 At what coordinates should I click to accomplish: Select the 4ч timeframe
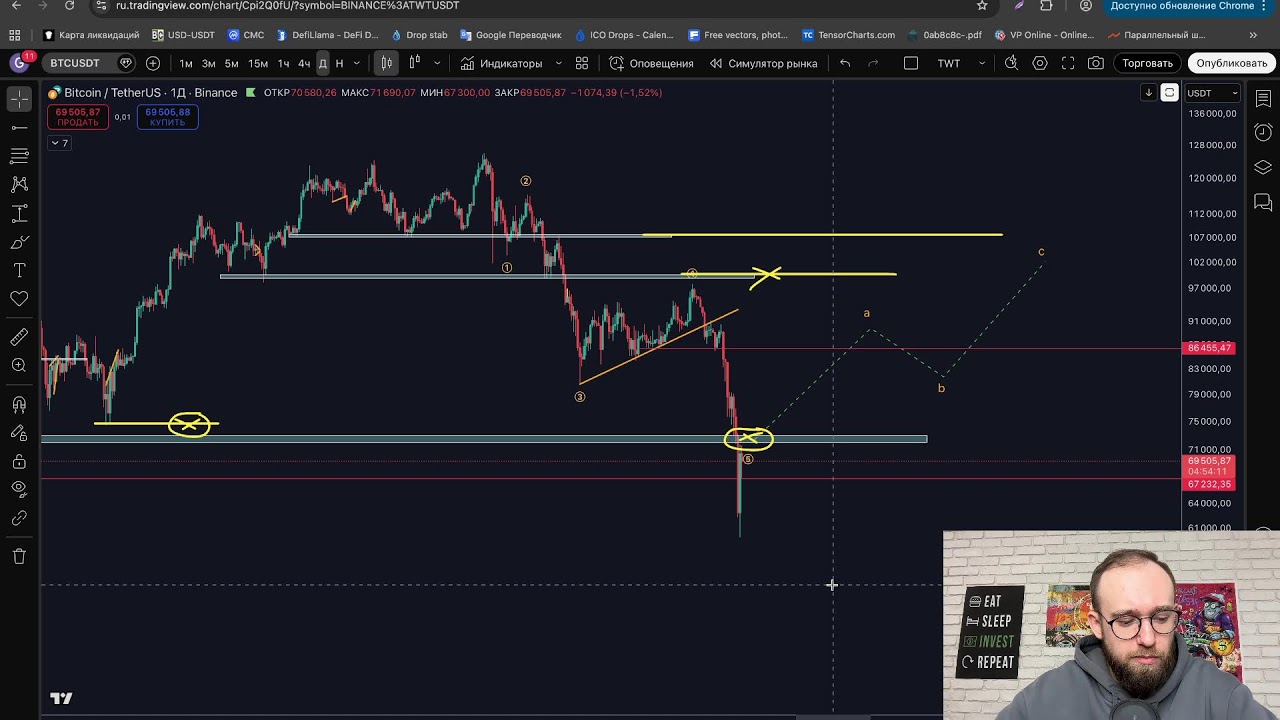[304, 63]
